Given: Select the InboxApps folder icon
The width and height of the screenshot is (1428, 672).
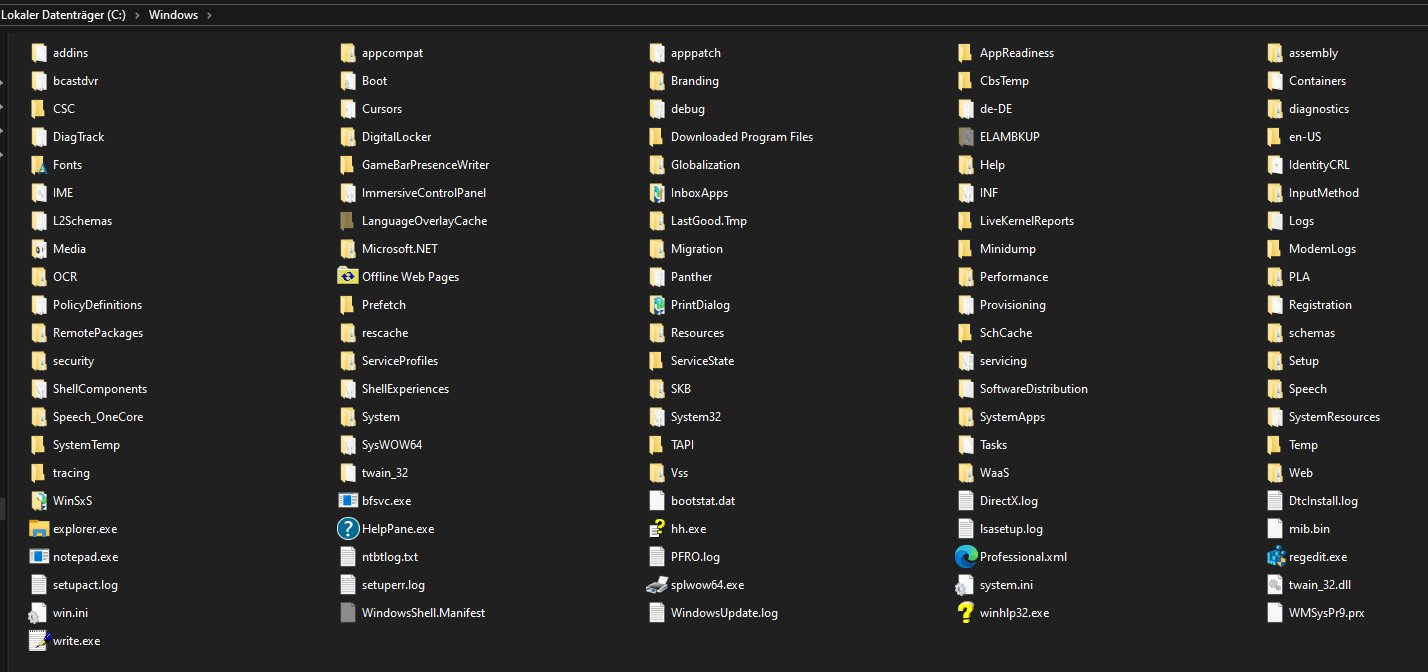Looking at the screenshot, I should [656, 193].
